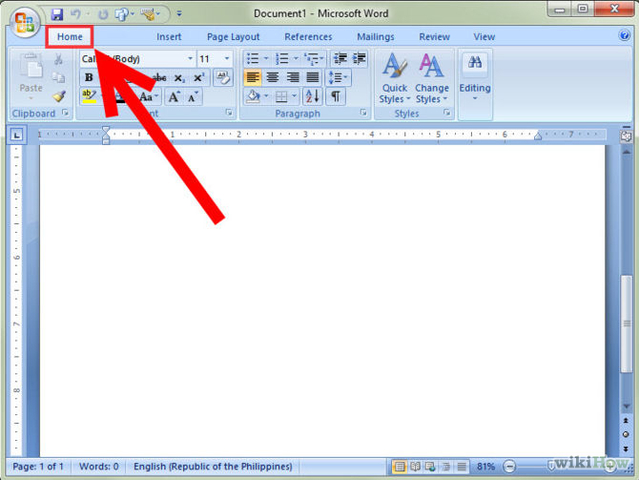Click English (Republic of the Philippines) language
The height and width of the screenshot is (480, 639).
(213, 467)
